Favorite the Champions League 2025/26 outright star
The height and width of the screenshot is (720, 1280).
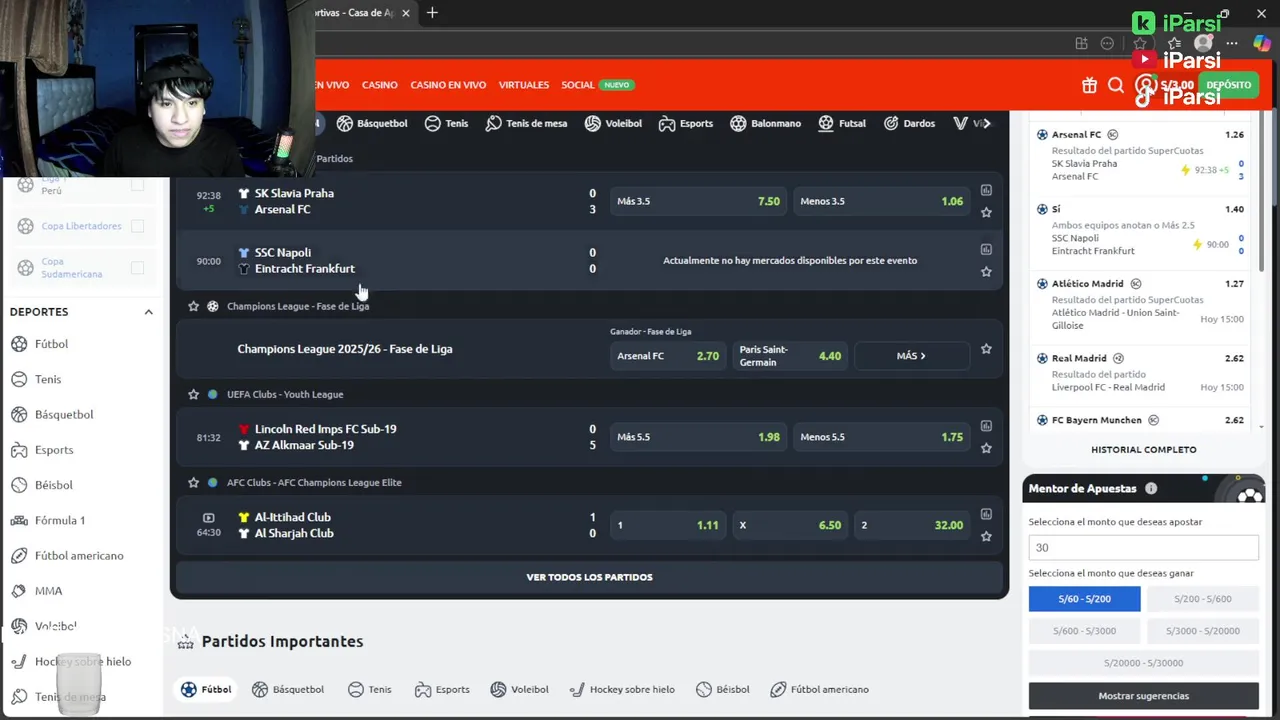[x=986, y=349]
